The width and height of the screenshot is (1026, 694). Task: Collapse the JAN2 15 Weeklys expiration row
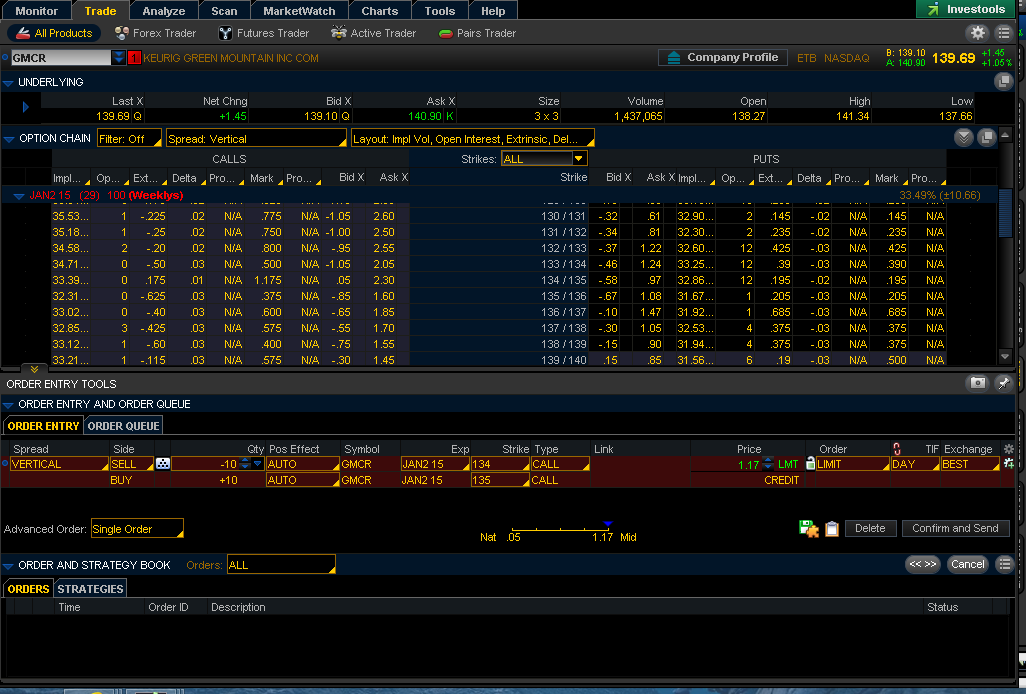point(19,196)
